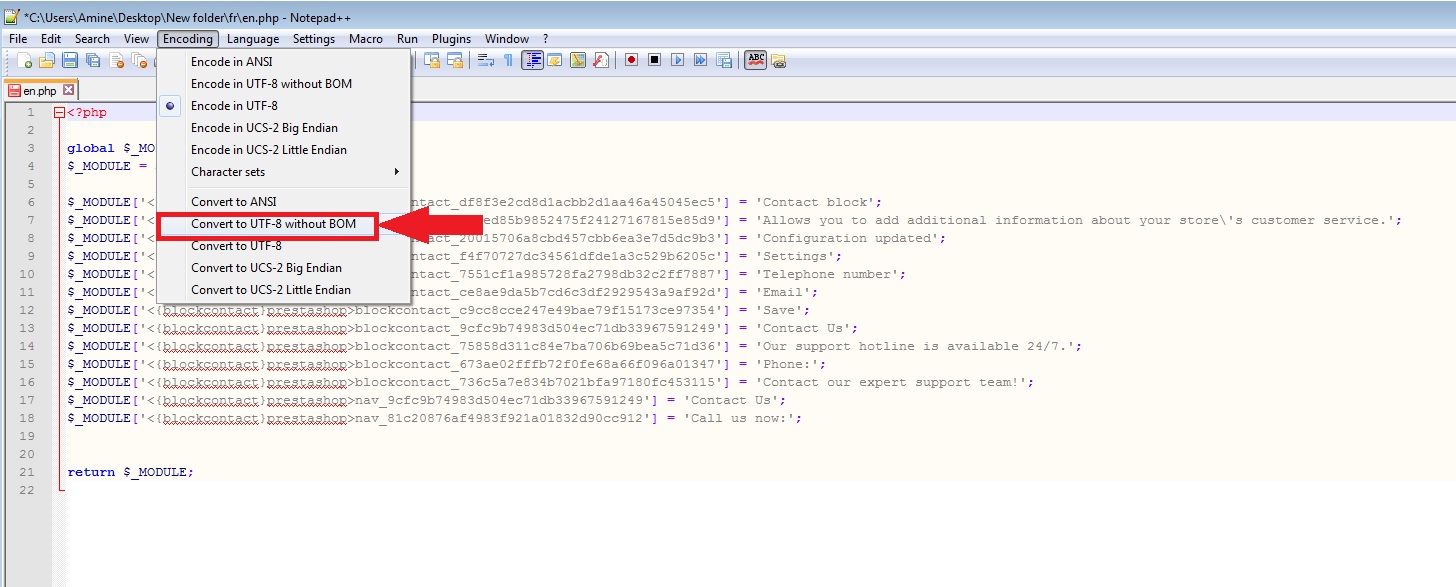Image resolution: width=1456 pixels, height=587 pixels.
Task: Click the 'Call us now:' string
Action: [742, 418]
